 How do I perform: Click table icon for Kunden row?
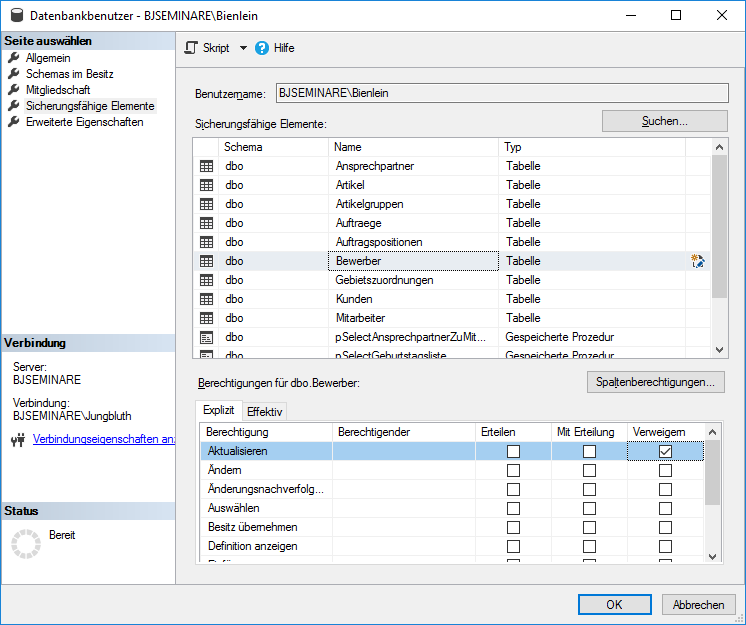[207, 299]
